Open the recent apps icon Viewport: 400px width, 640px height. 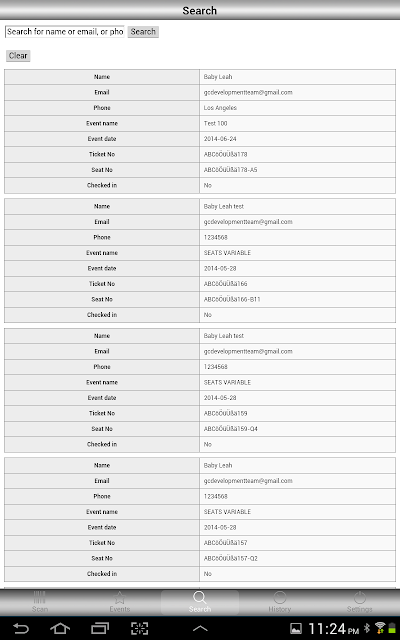[100, 629]
